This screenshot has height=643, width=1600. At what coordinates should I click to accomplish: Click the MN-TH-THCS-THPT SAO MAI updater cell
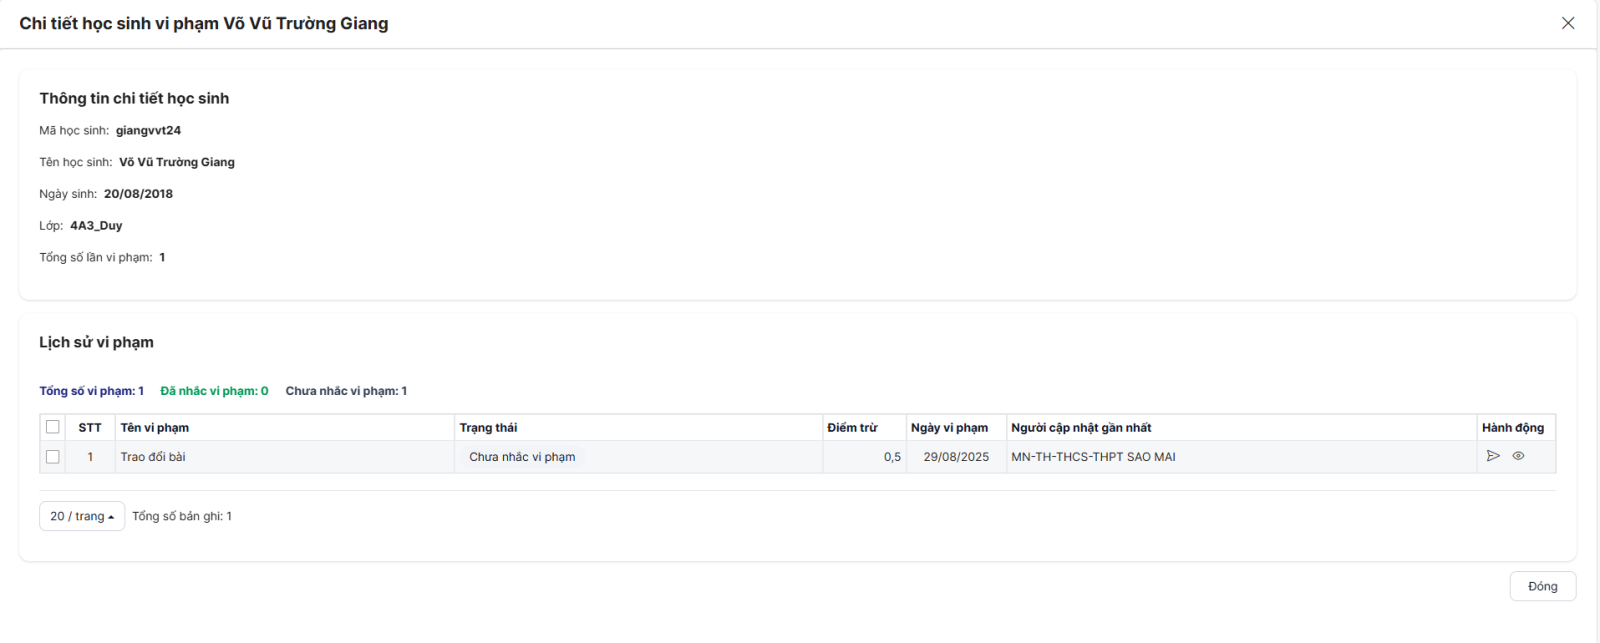[x=1093, y=457]
